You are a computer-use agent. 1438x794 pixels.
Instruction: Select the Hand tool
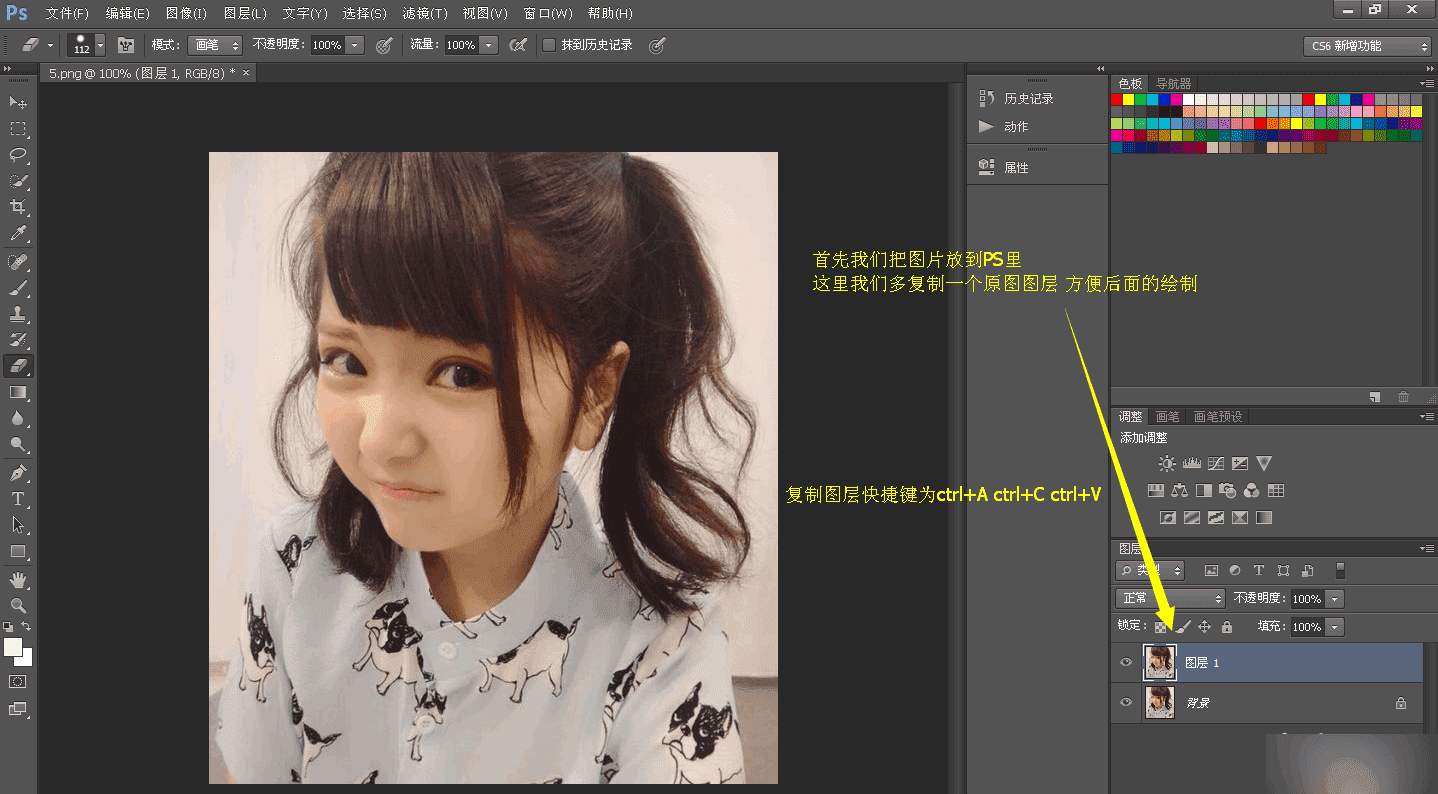coord(18,580)
